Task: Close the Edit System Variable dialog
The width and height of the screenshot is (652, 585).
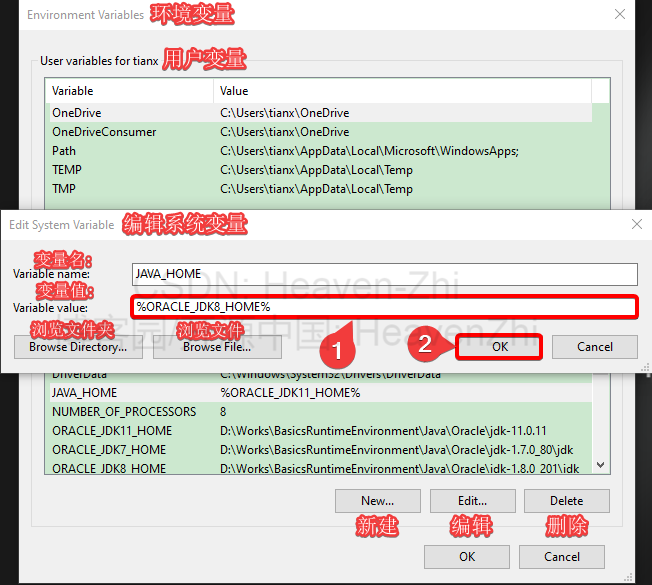Action: pos(637,225)
